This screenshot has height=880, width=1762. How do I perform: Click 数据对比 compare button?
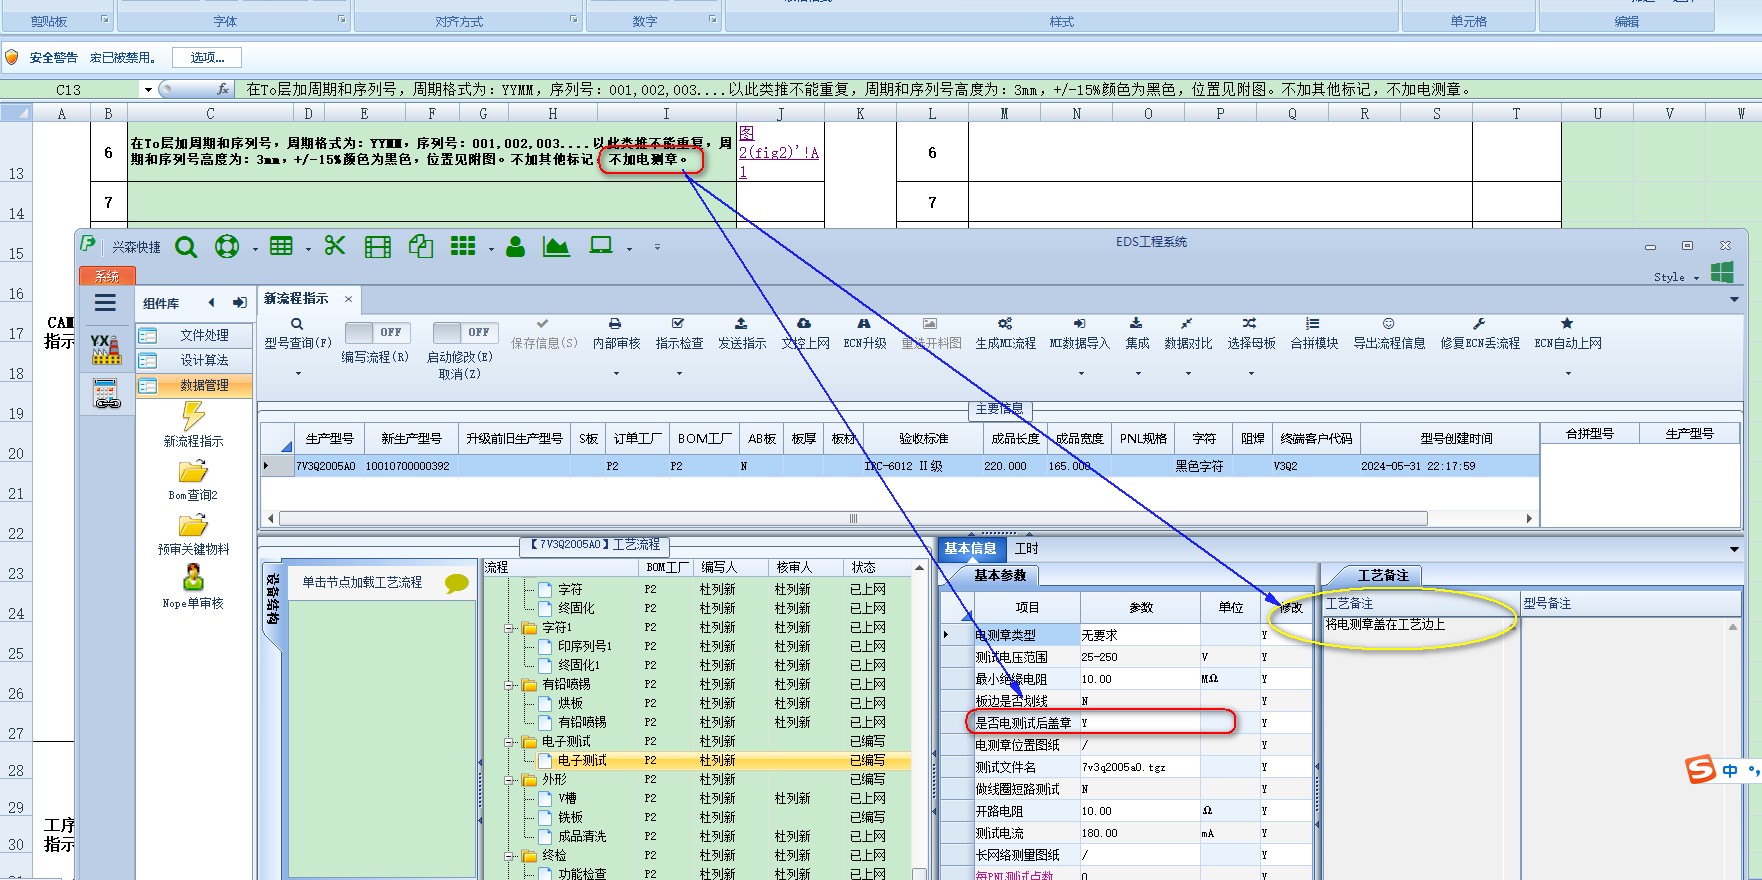point(1188,334)
